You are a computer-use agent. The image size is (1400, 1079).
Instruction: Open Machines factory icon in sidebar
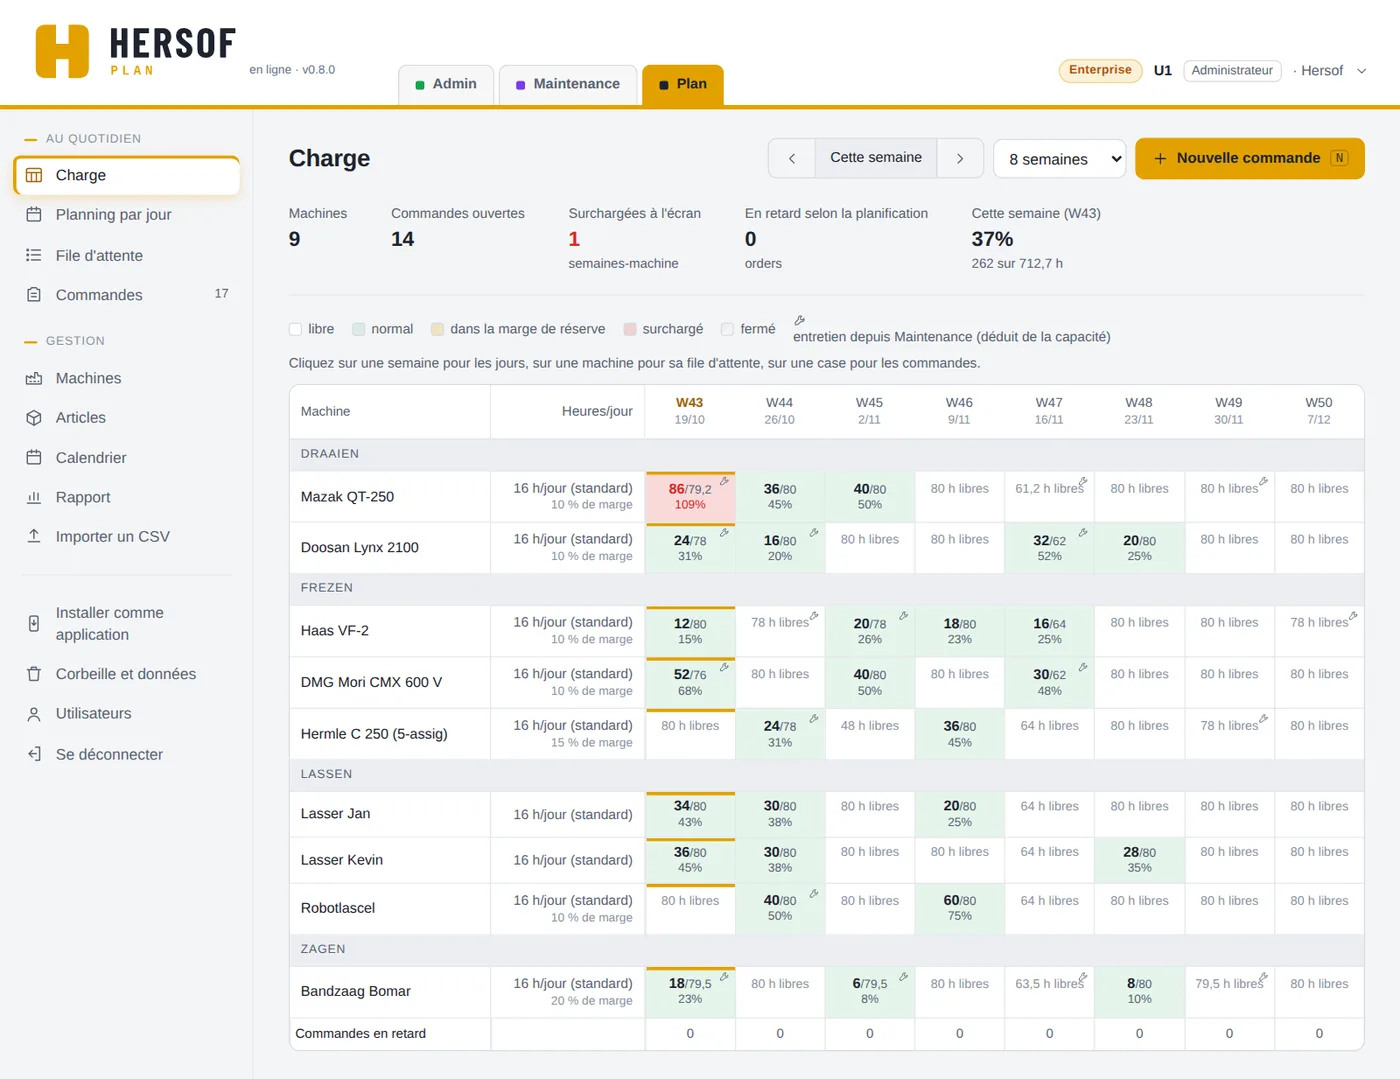(34, 378)
